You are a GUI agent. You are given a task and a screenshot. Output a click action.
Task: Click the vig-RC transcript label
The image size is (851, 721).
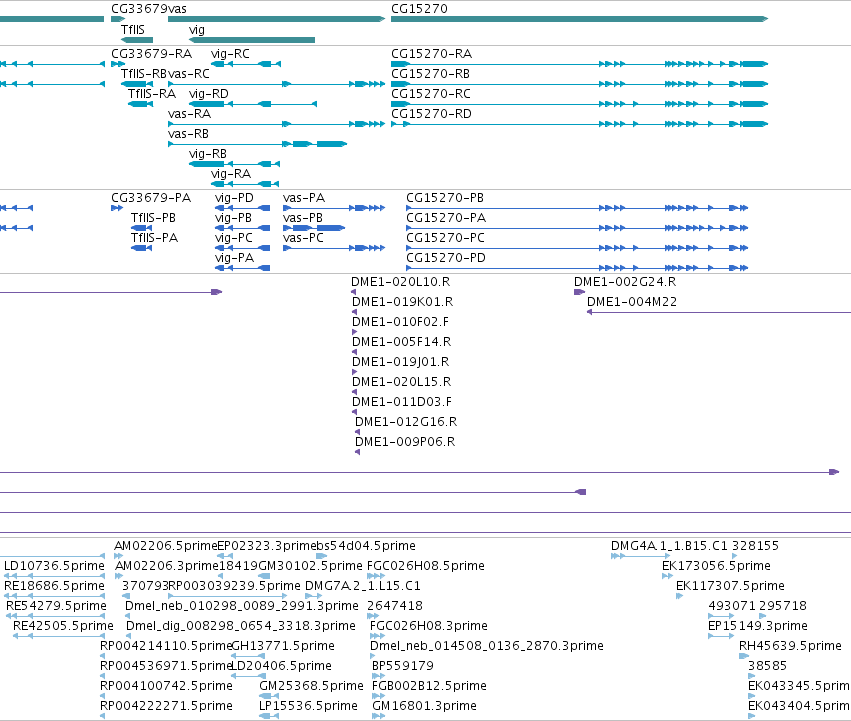[231, 54]
